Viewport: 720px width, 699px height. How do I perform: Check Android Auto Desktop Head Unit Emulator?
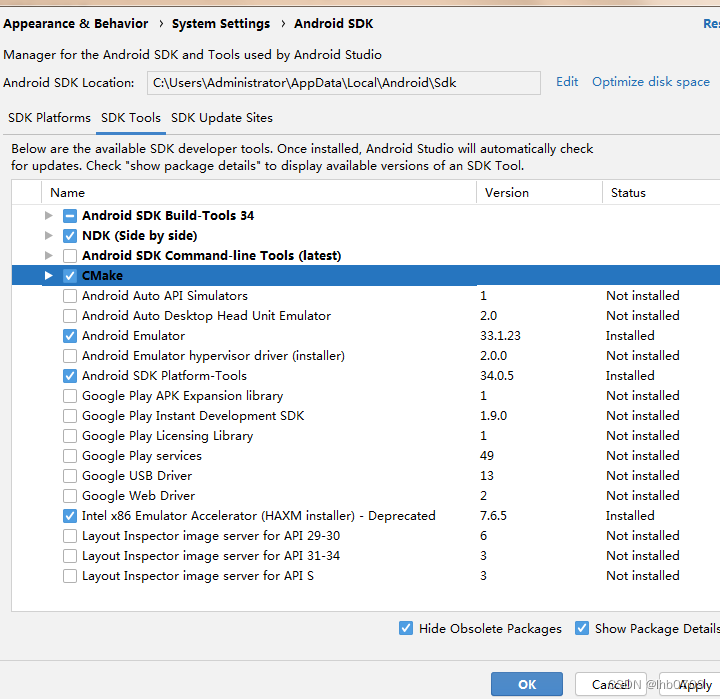coord(70,316)
